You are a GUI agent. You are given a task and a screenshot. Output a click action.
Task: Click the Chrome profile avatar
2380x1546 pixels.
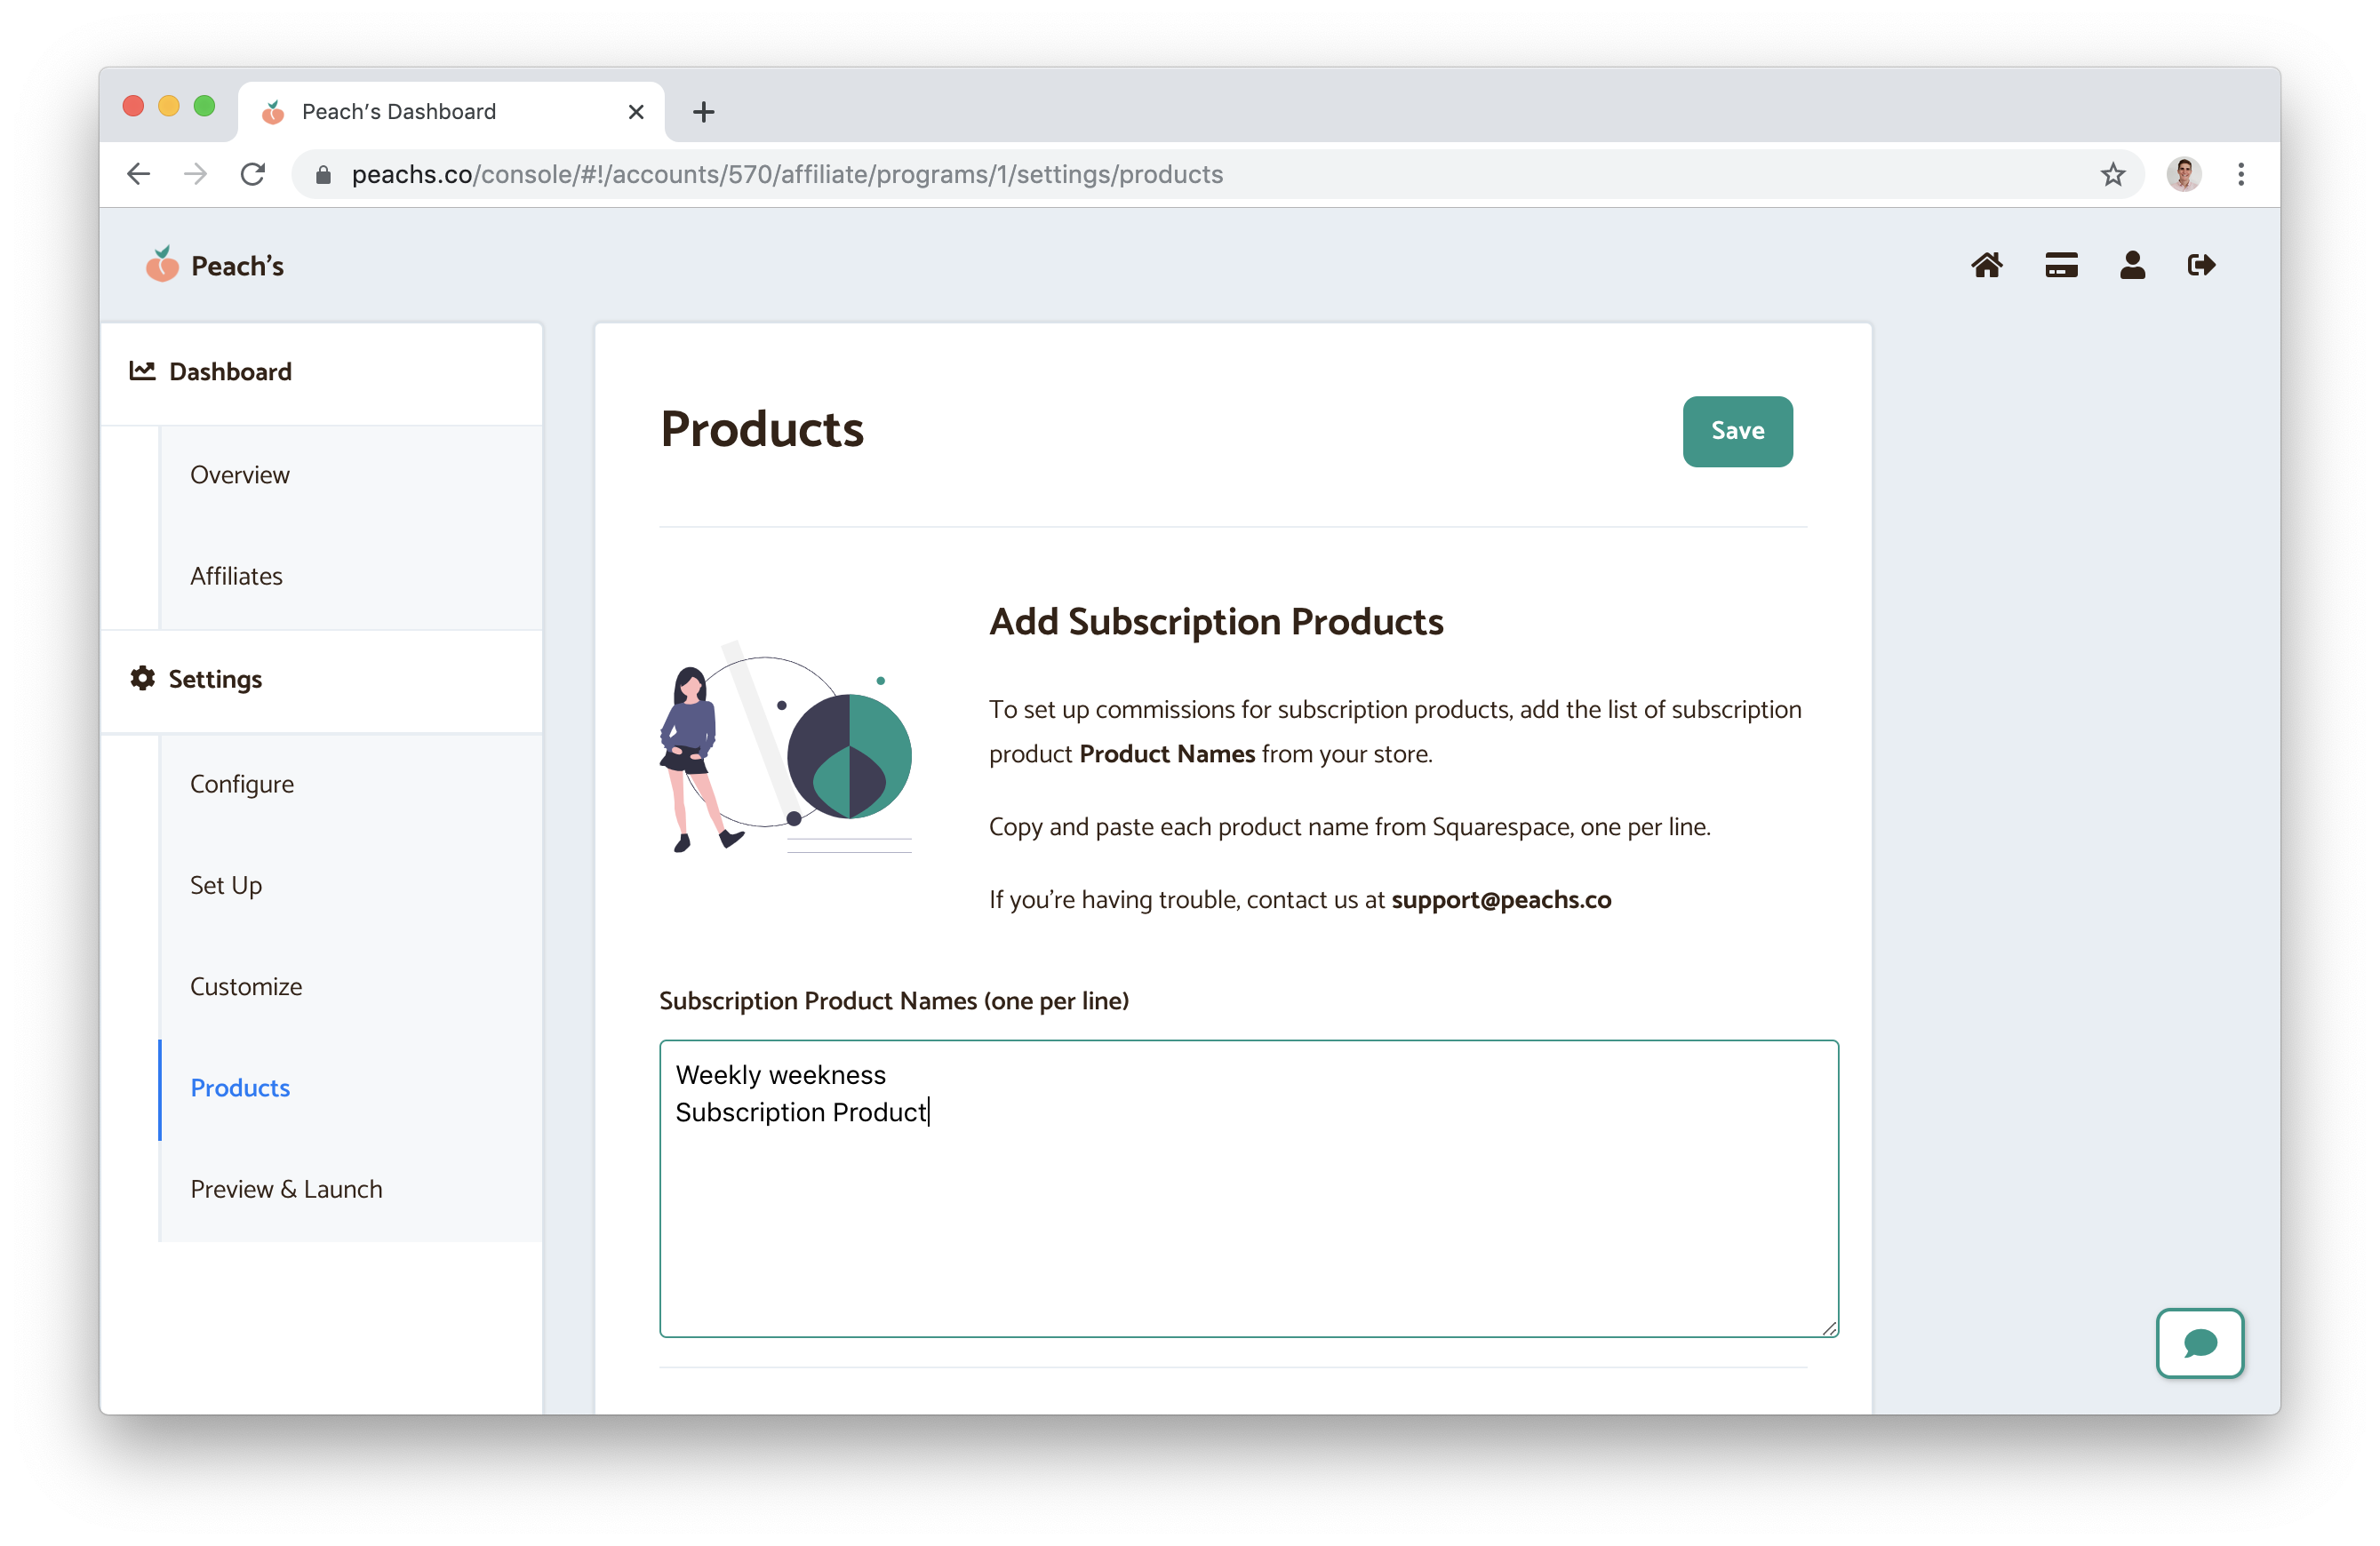coord(2183,175)
